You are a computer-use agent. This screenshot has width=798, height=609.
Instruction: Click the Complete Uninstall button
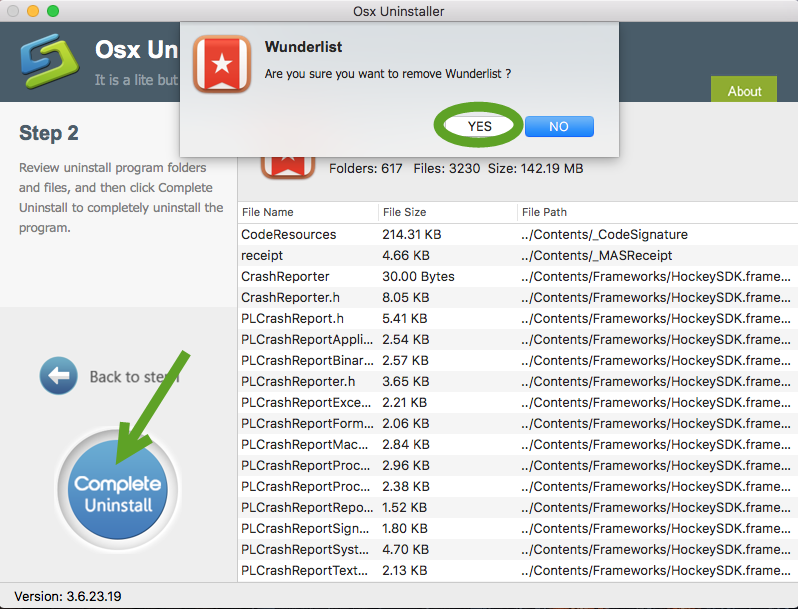tap(118, 489)
